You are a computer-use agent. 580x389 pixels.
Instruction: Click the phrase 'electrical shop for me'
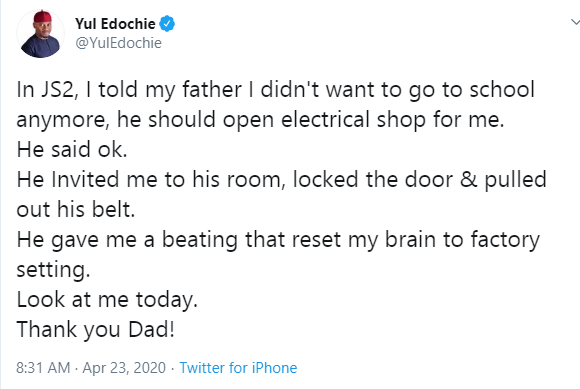point(392,120)
